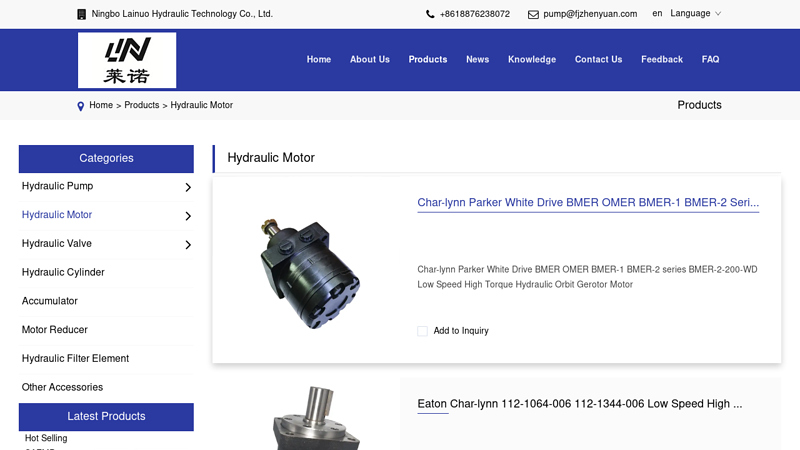
Task: Open Char-lynn Parker White Drive product title
Action: coord(588,203)
